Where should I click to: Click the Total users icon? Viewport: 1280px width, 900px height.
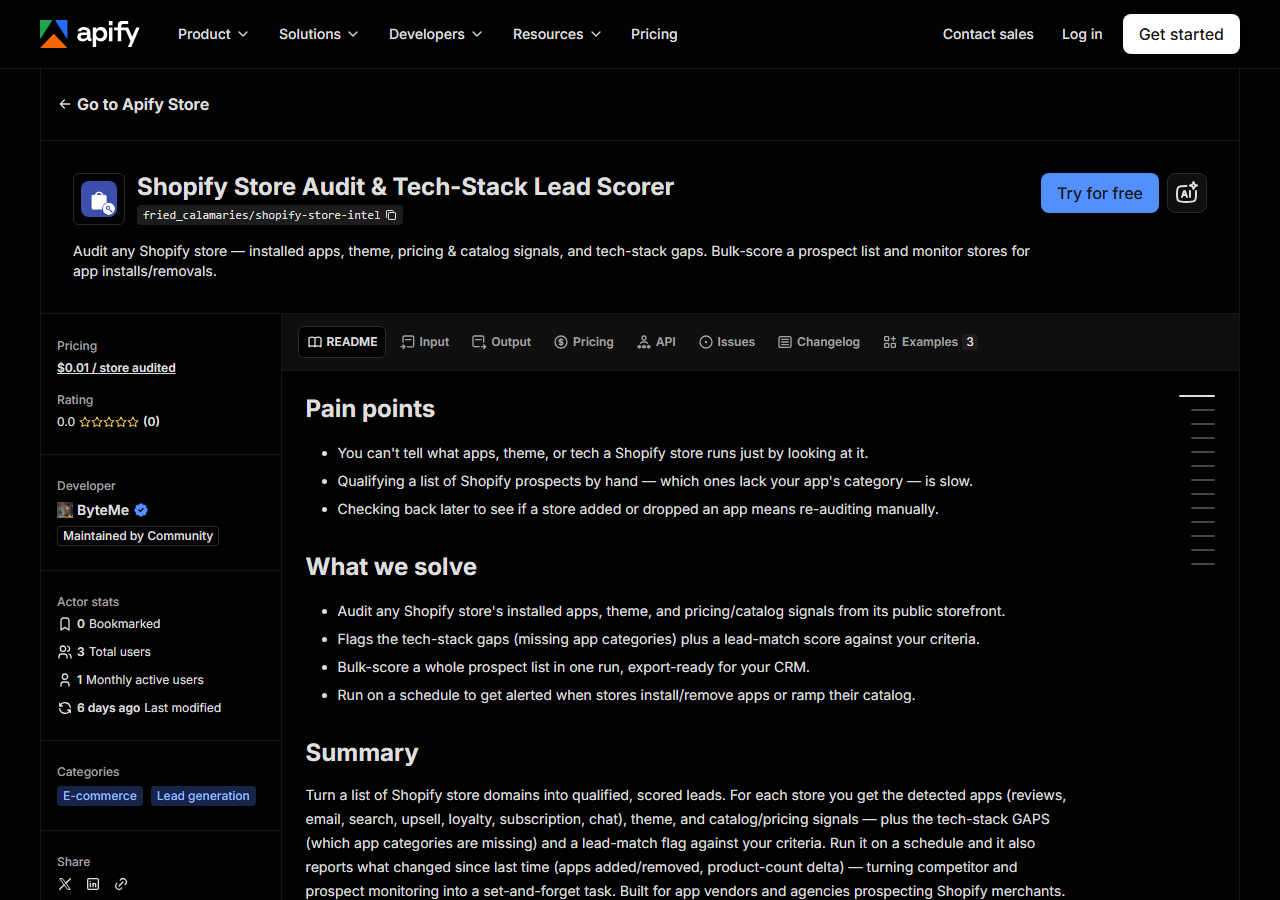[x=65, y=652]
